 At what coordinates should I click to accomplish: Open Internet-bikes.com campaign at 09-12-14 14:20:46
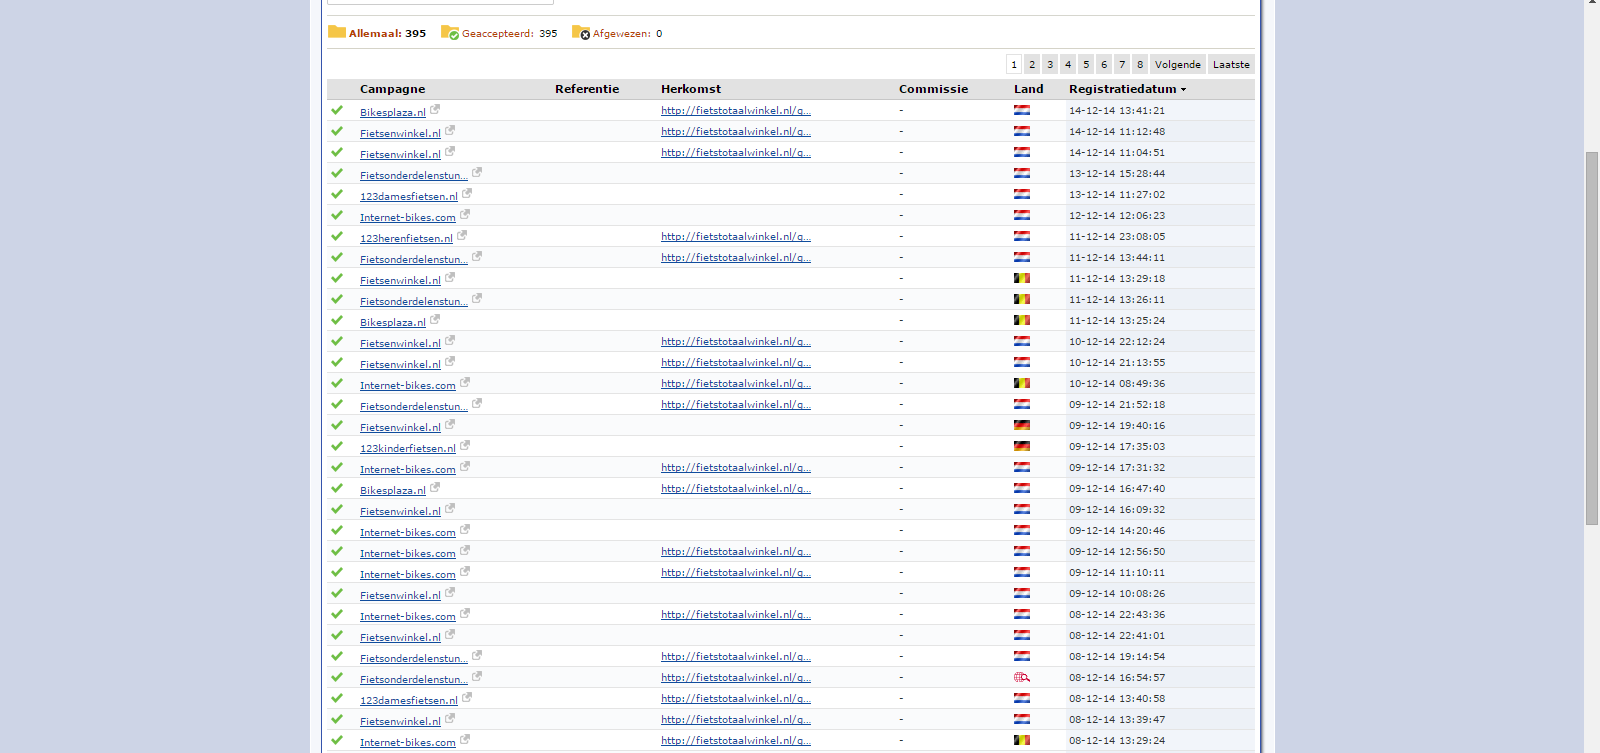[408, 532]
